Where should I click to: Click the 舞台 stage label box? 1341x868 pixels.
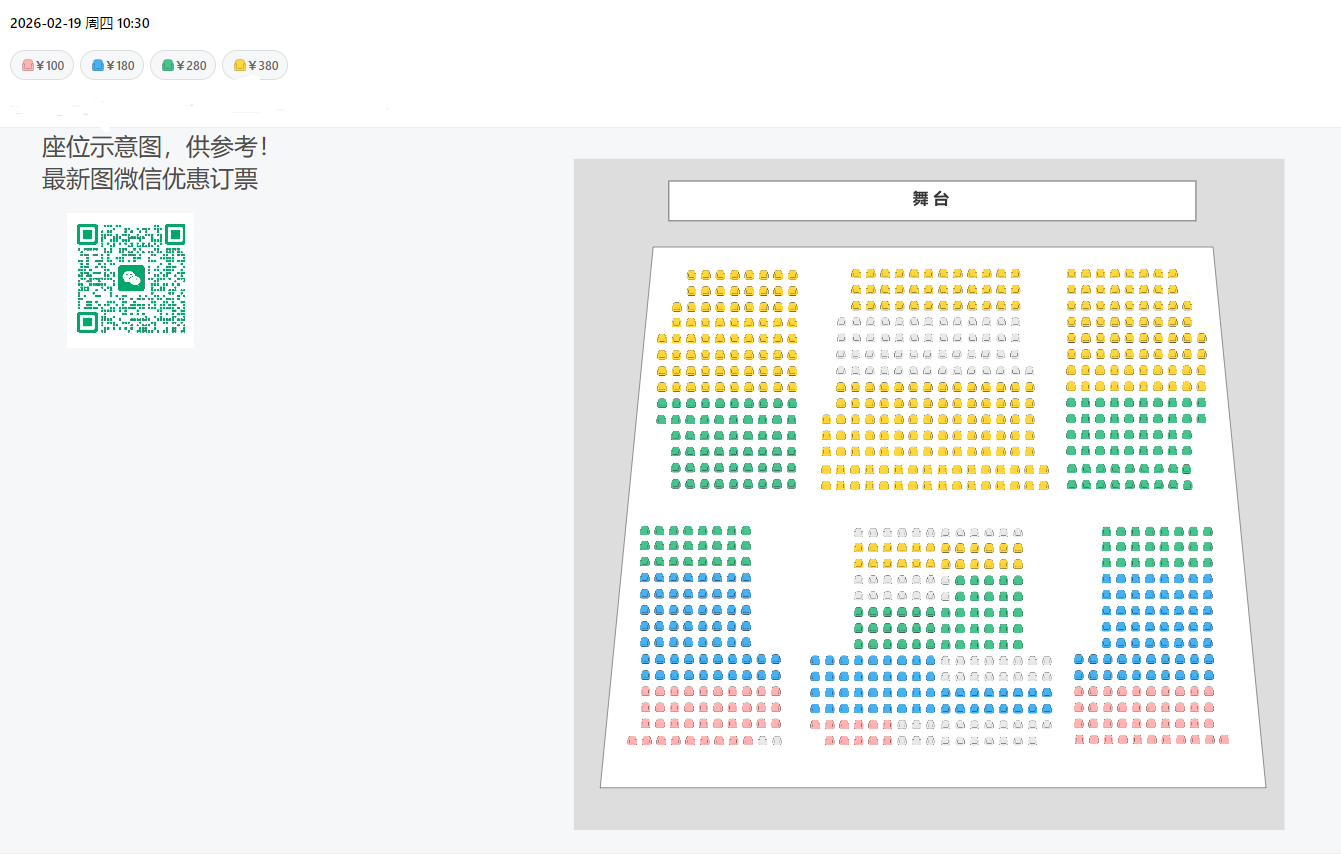coord(932,200)
